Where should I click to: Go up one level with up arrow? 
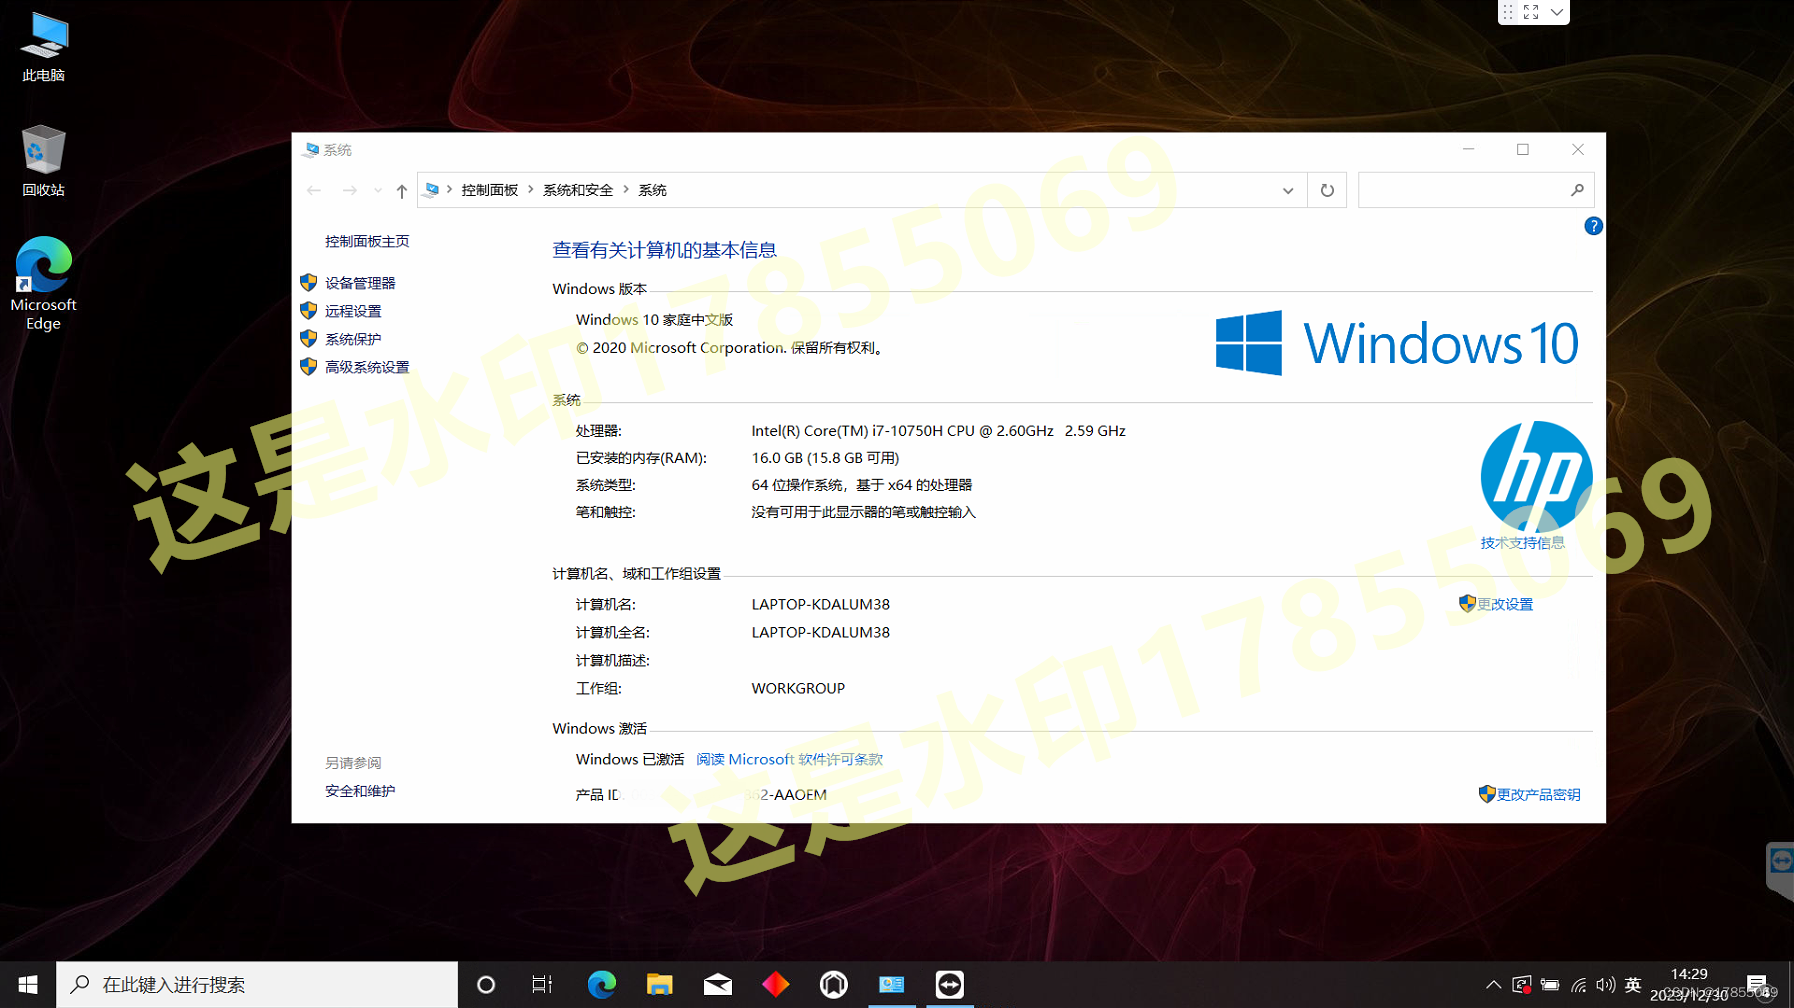402,190
